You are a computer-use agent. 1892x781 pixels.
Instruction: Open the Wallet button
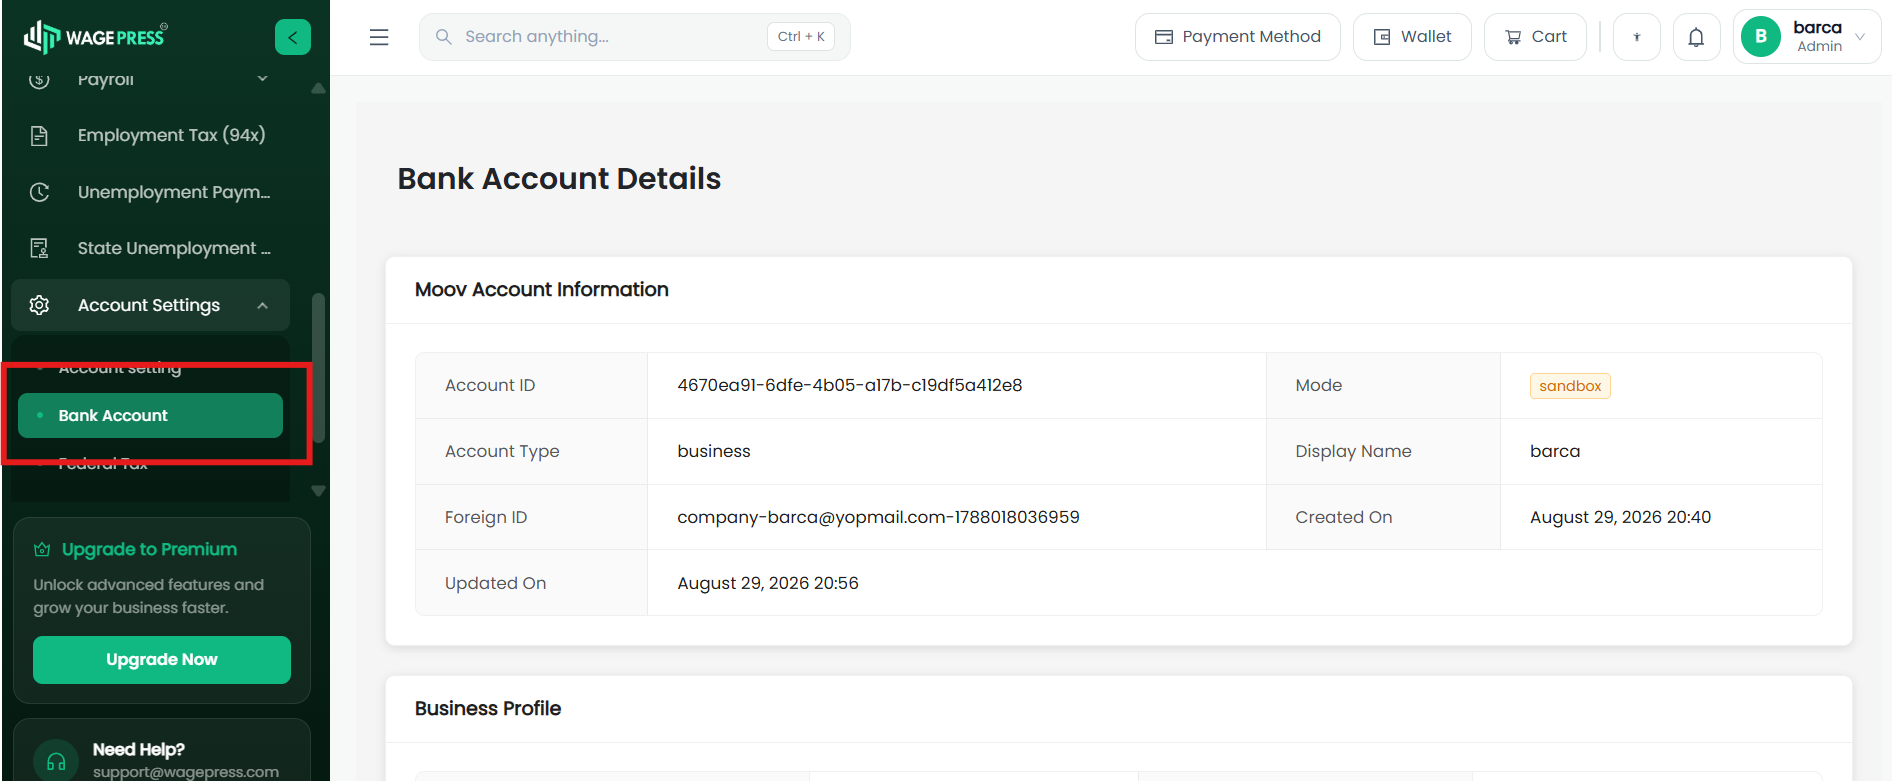tap(1412, 37)
